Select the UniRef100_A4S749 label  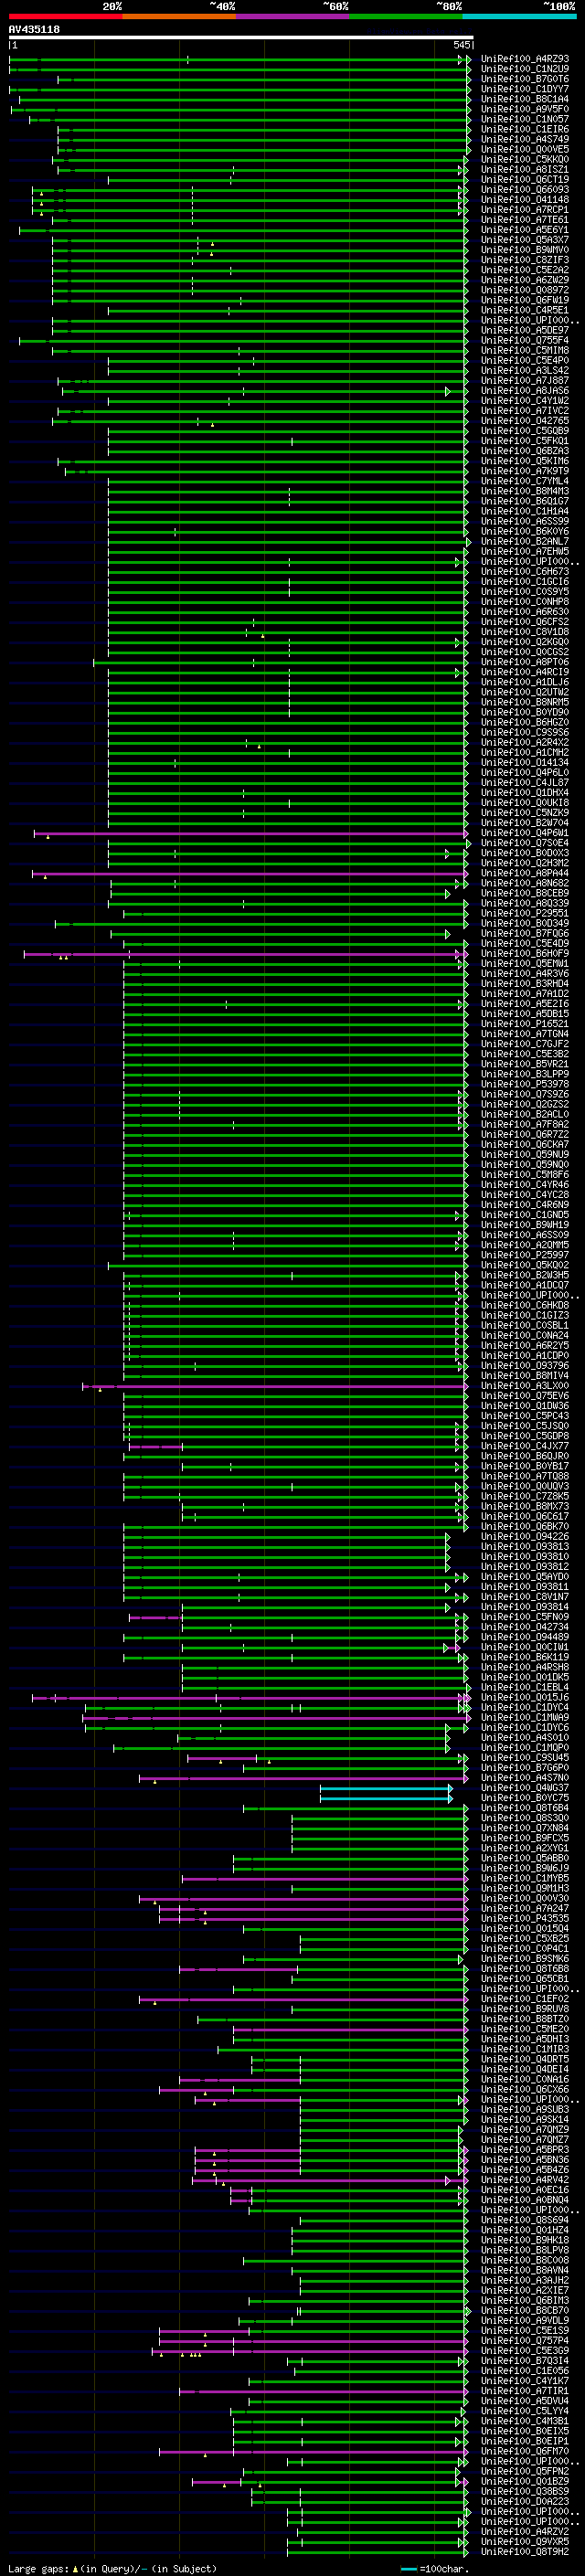[x=525, y=139]
